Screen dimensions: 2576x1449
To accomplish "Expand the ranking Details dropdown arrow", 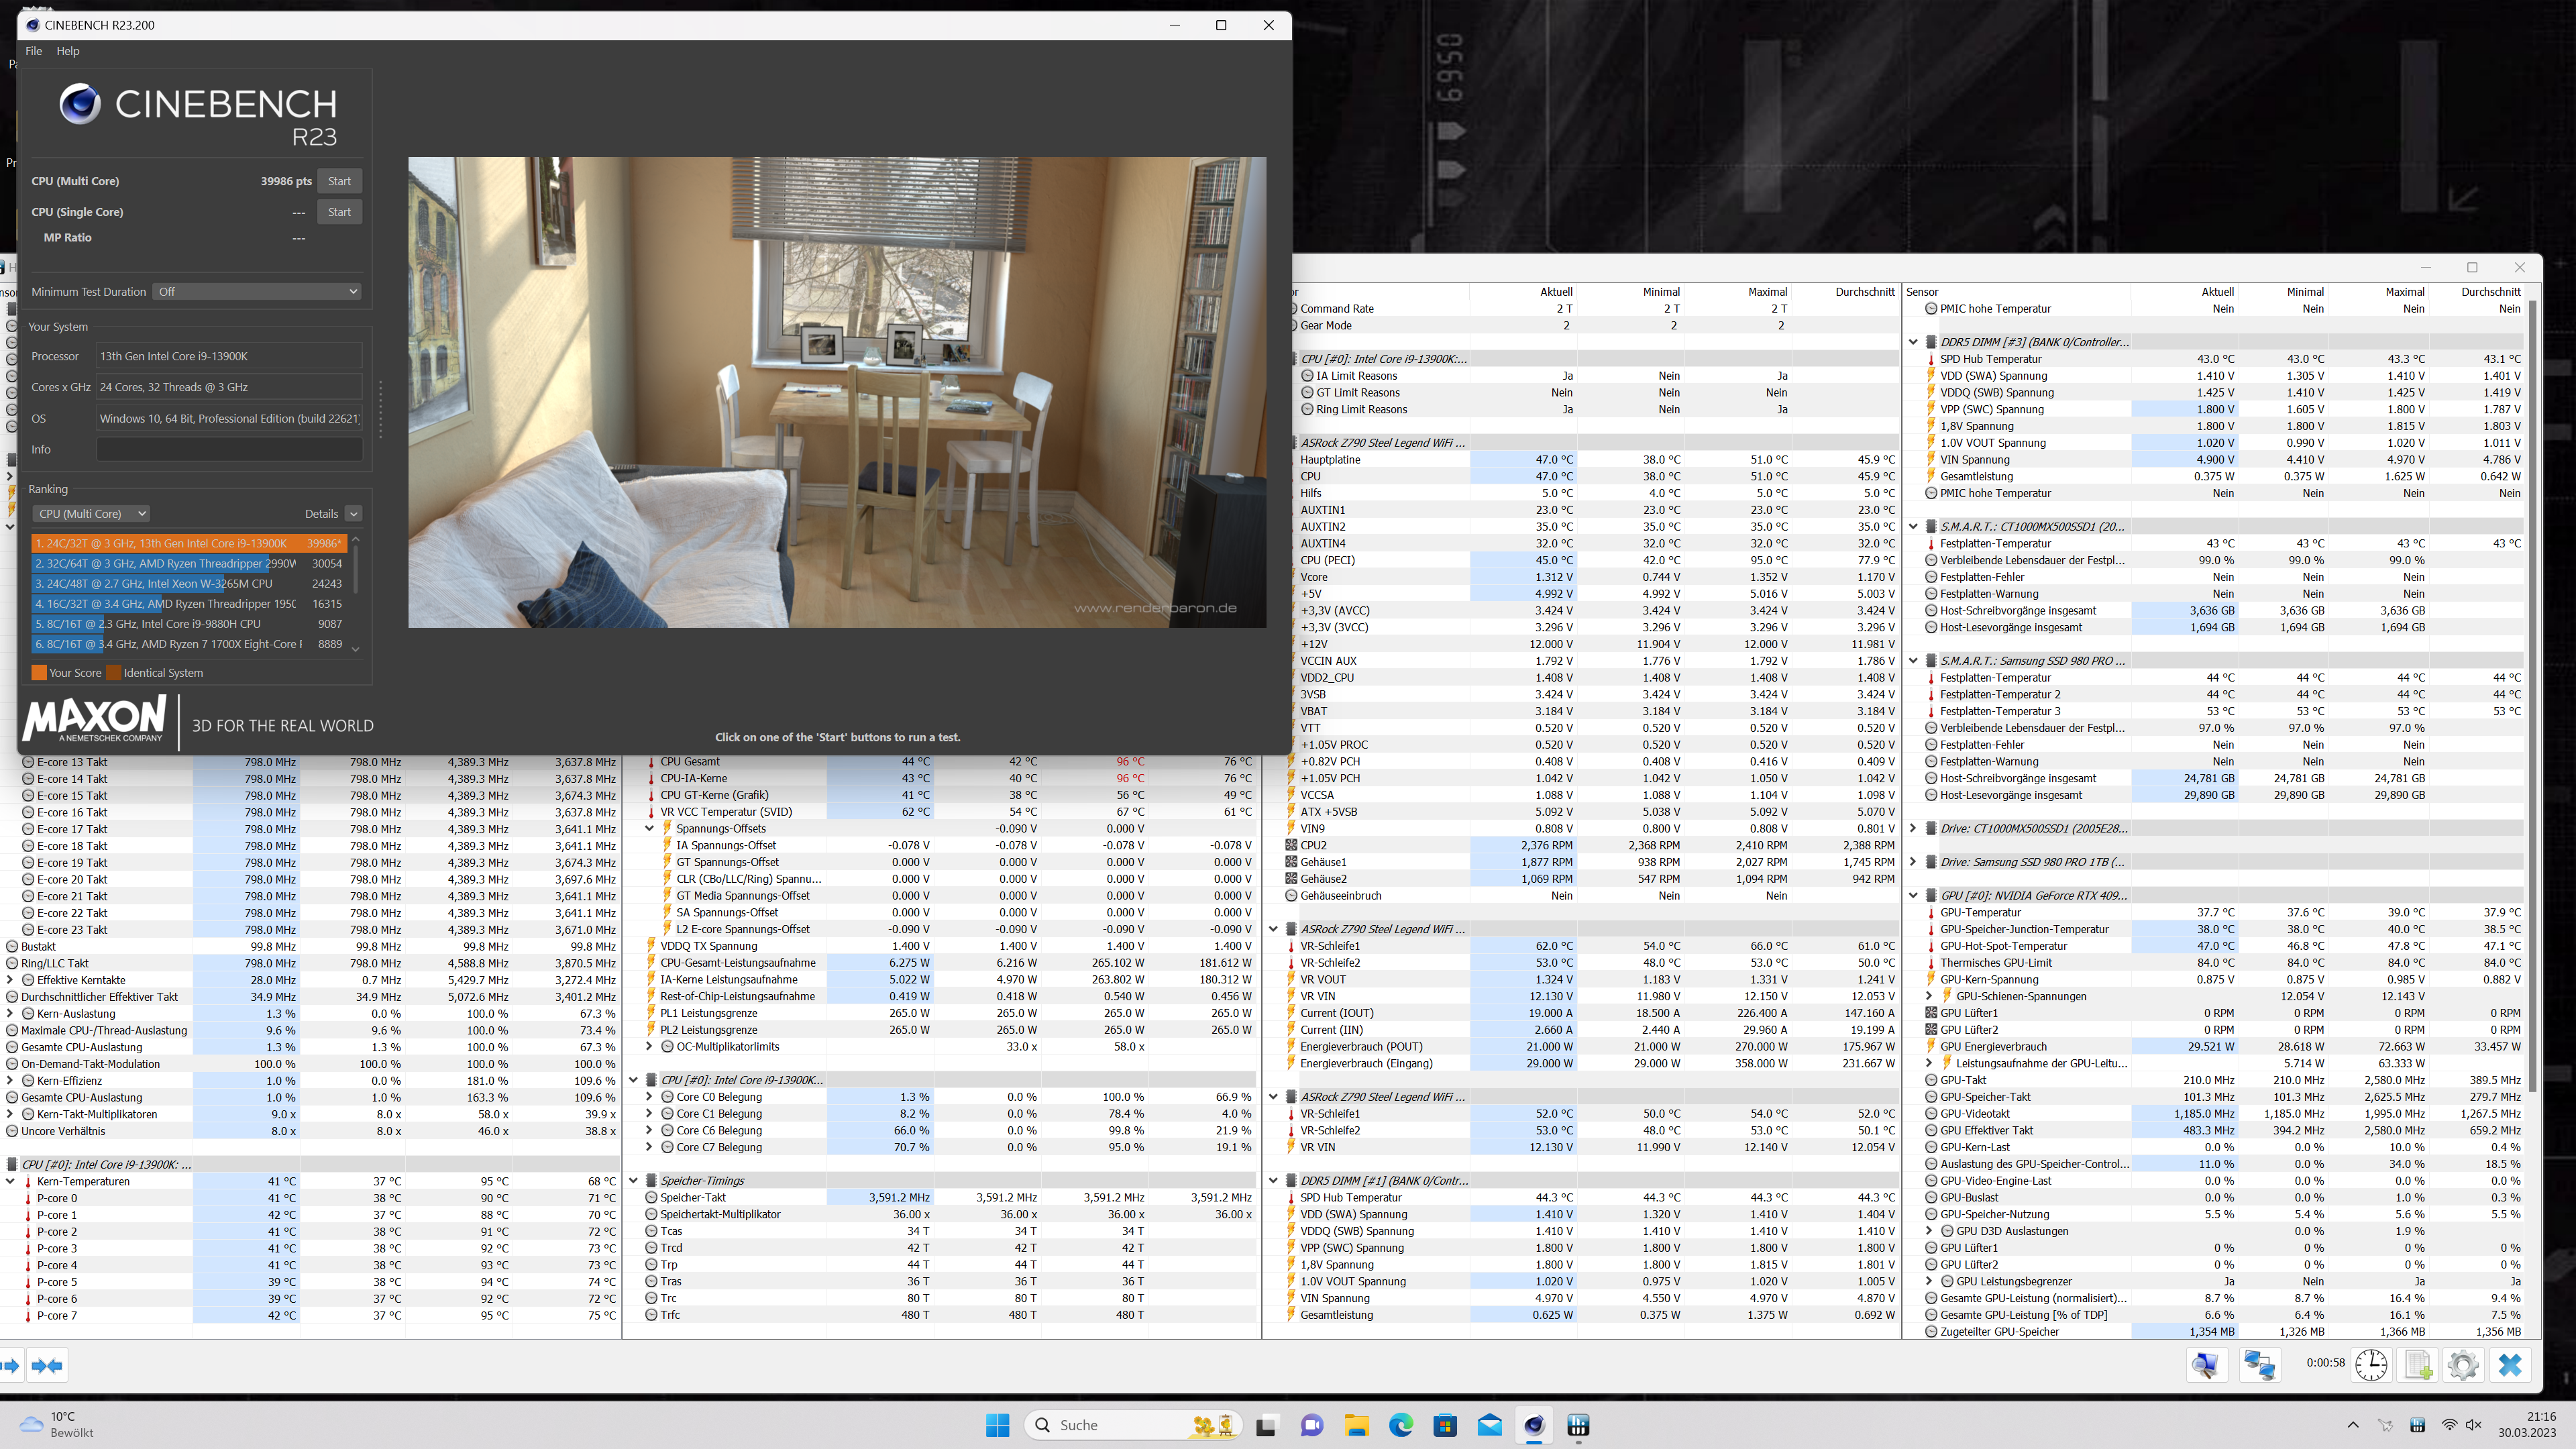I will click(x=353, y=514).
